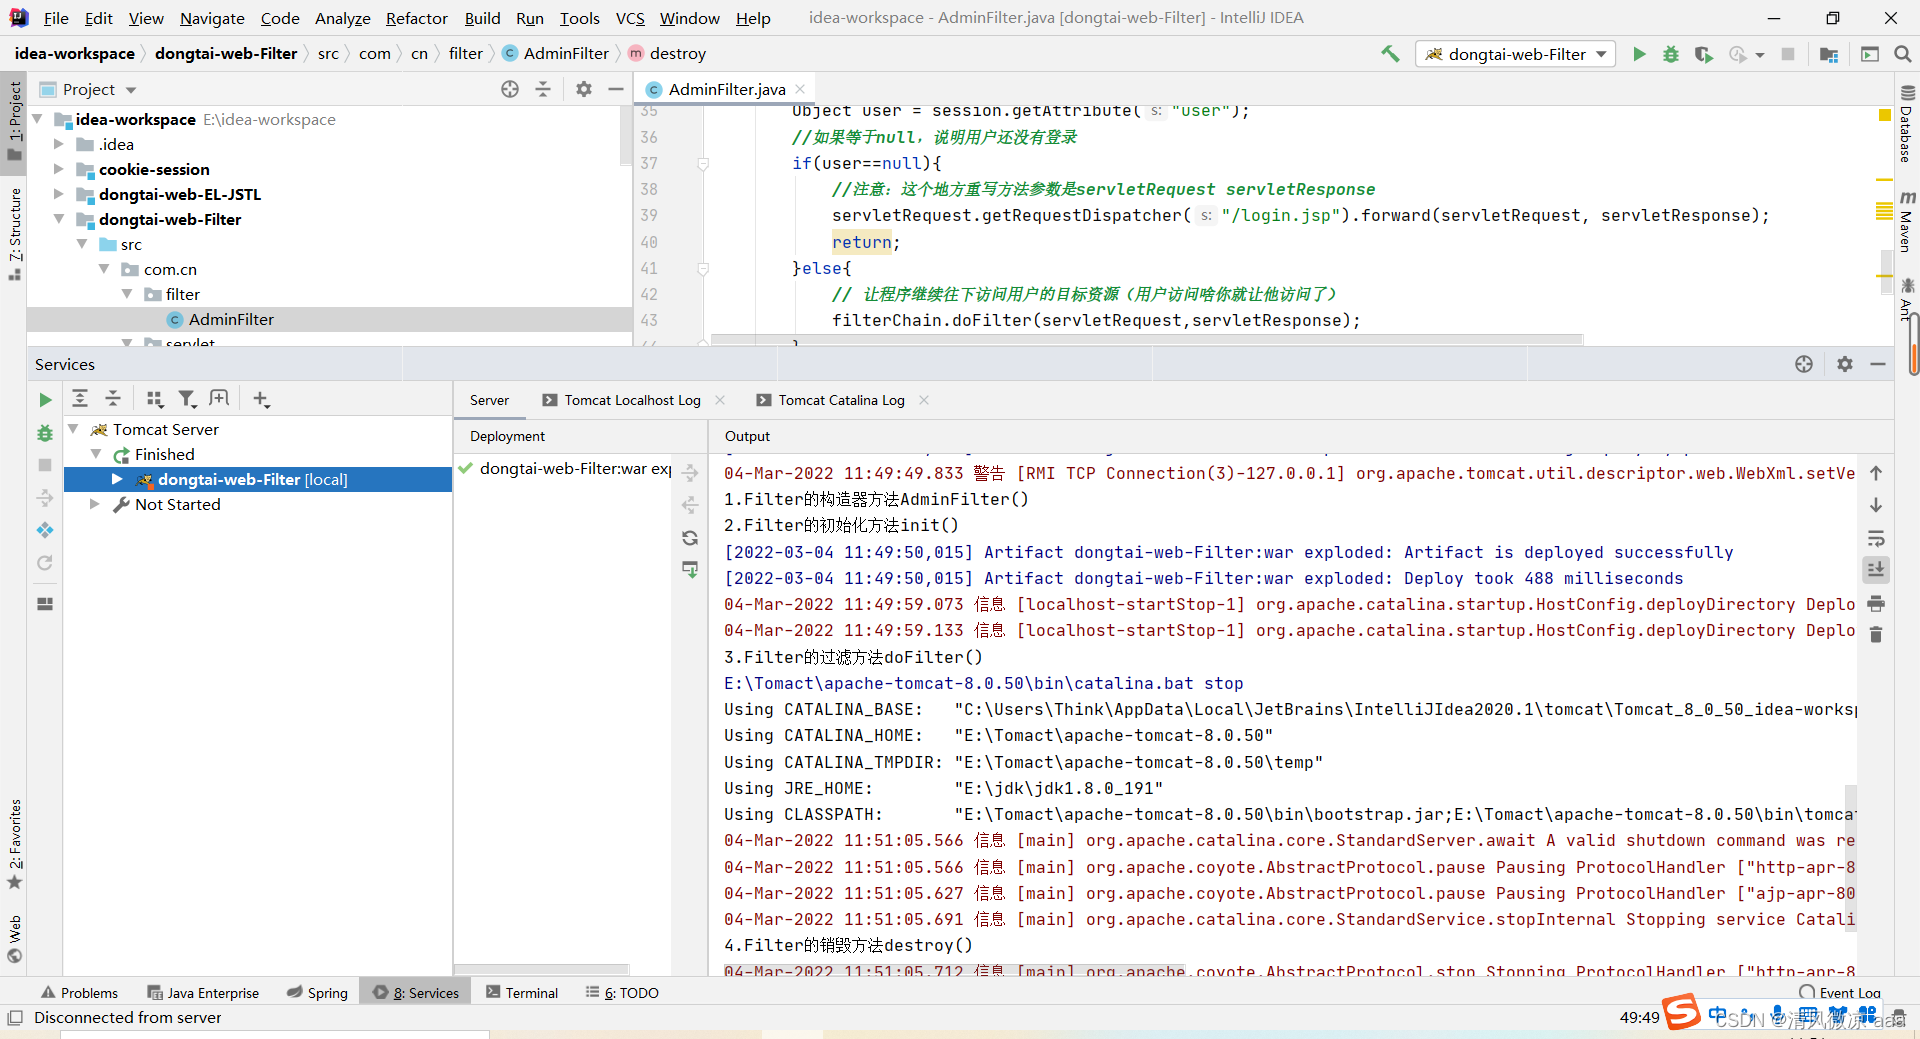Expand the .idea folder
The image size is (1920, 1039).
coord(59,144)
